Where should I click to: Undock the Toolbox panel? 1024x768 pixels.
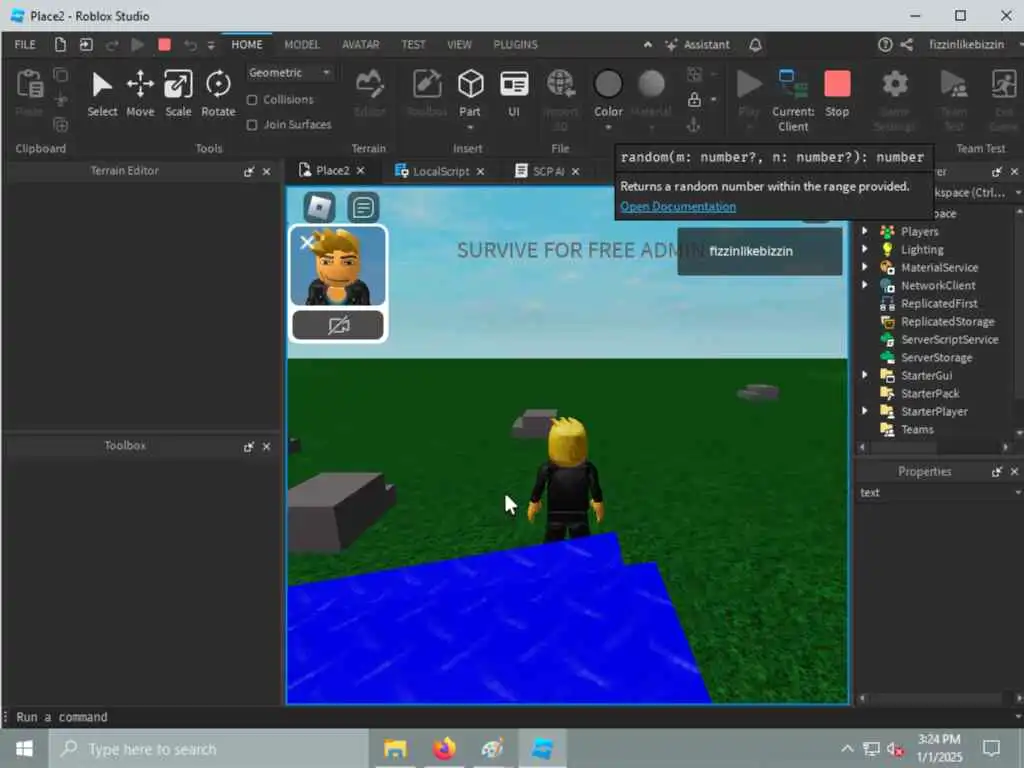[x=248, y=447]
